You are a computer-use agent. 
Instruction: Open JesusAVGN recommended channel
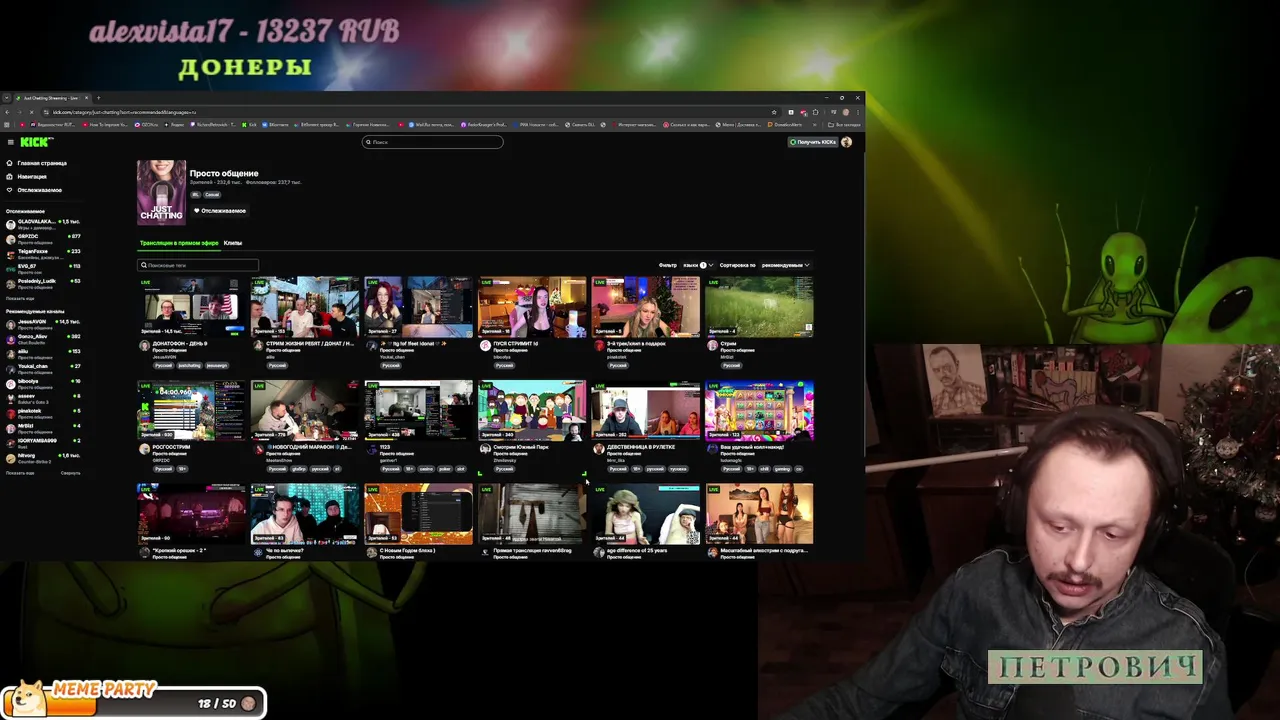(x=43, y=324)
